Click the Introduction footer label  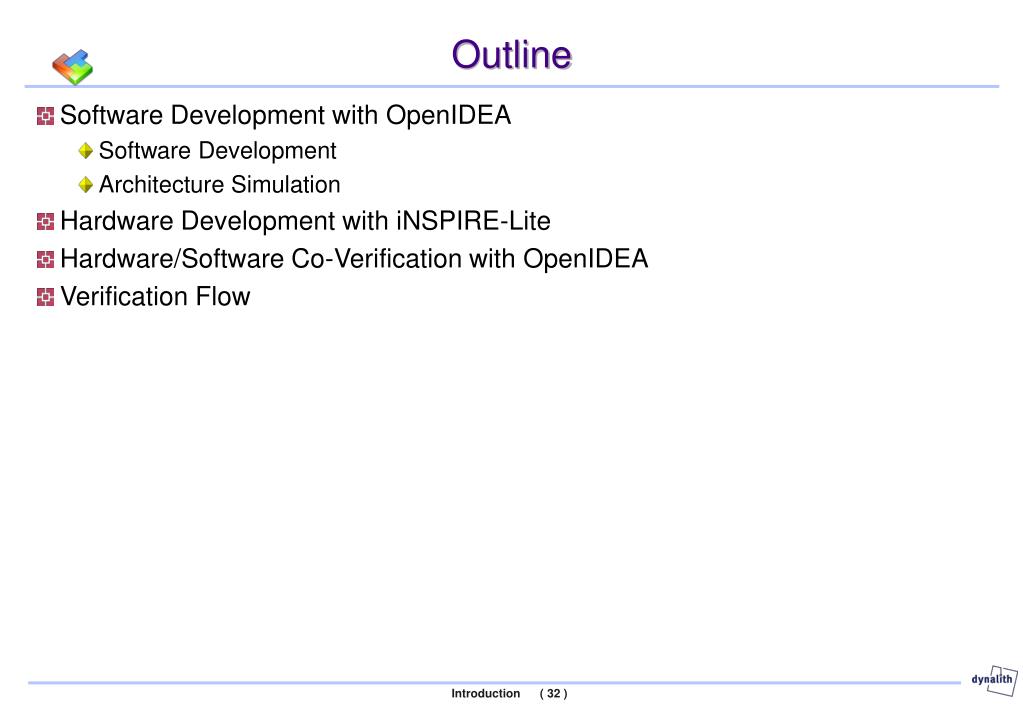point(485,694)
